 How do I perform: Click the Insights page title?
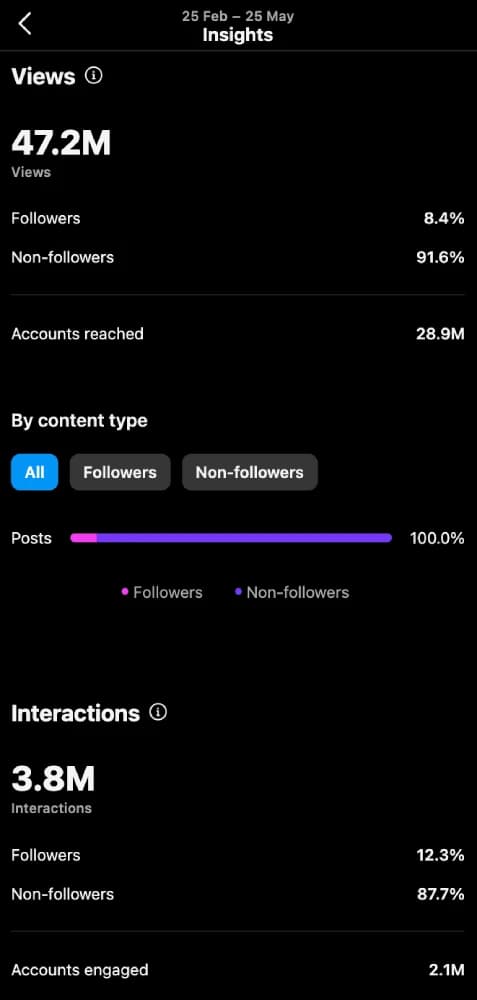[x=238, y=35]
